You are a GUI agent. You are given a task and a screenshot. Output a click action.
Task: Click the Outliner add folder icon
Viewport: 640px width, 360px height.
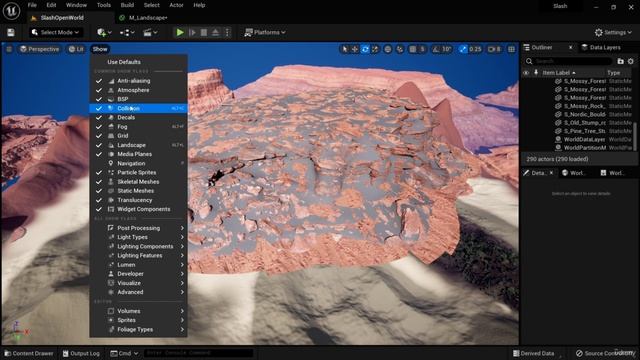[620, 61]
